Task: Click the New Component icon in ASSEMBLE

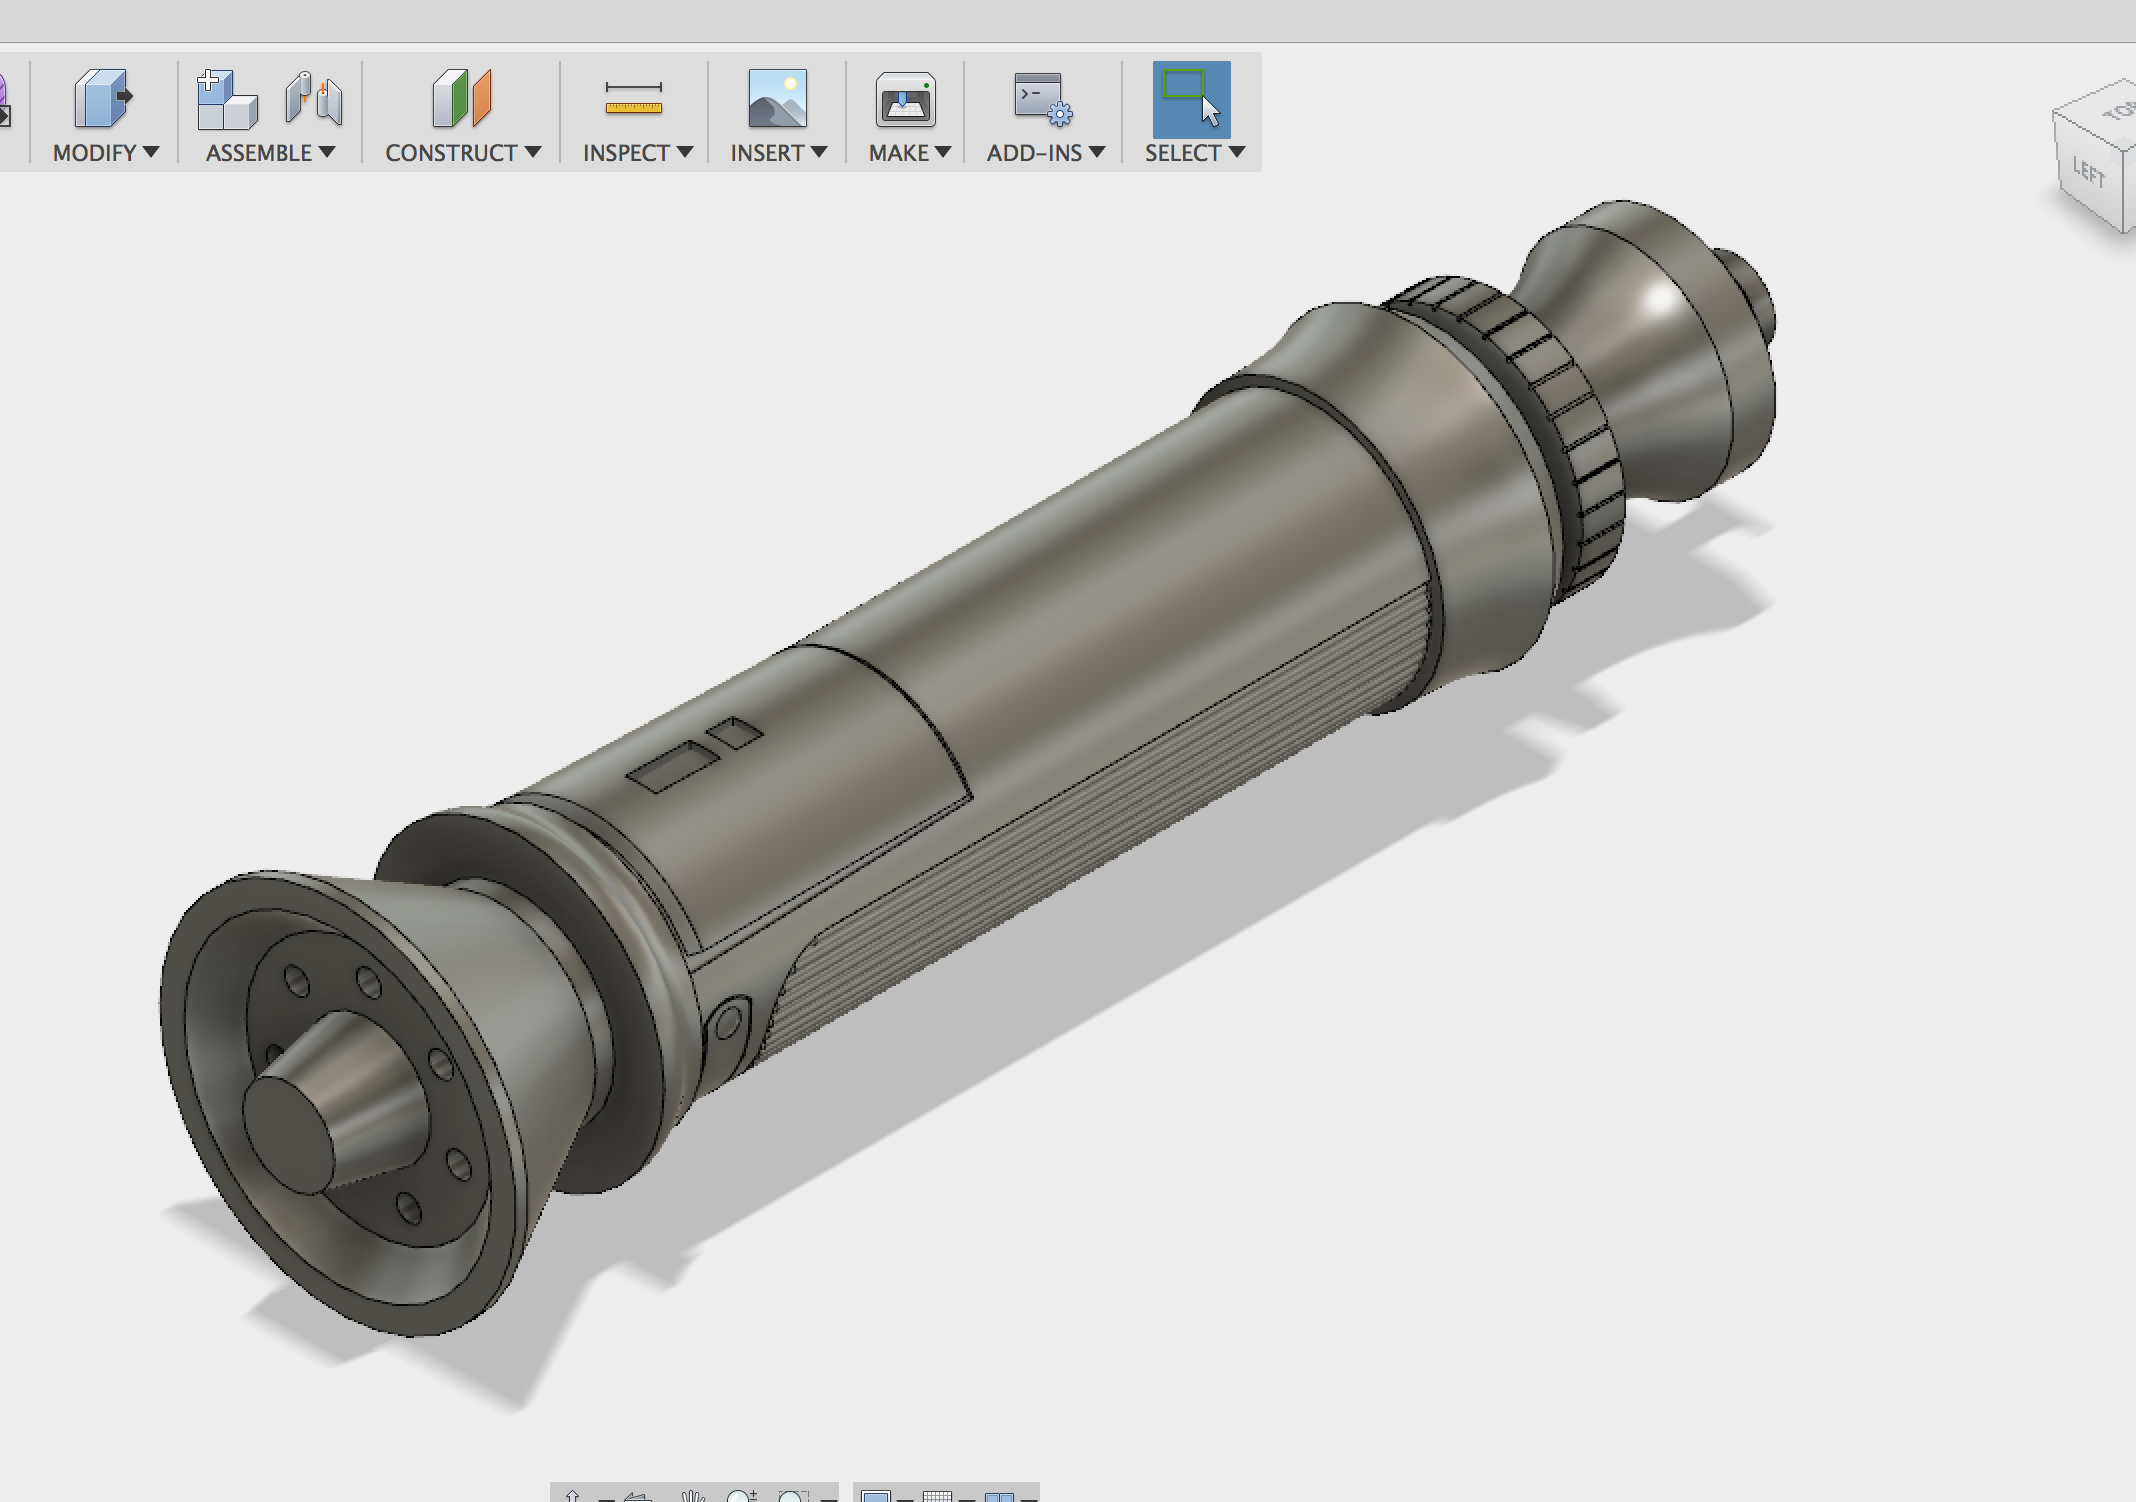Action: [227, 99]
